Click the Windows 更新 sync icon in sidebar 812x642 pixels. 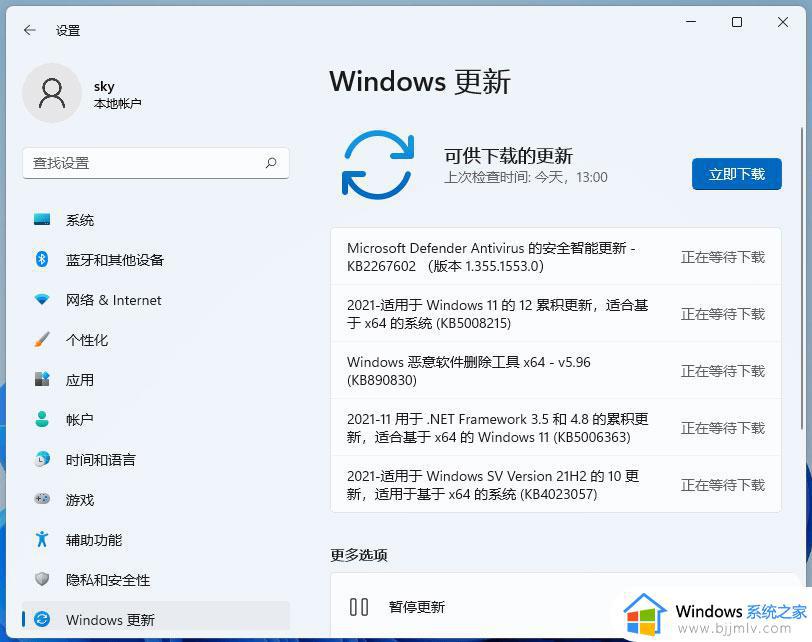(42, 619)
